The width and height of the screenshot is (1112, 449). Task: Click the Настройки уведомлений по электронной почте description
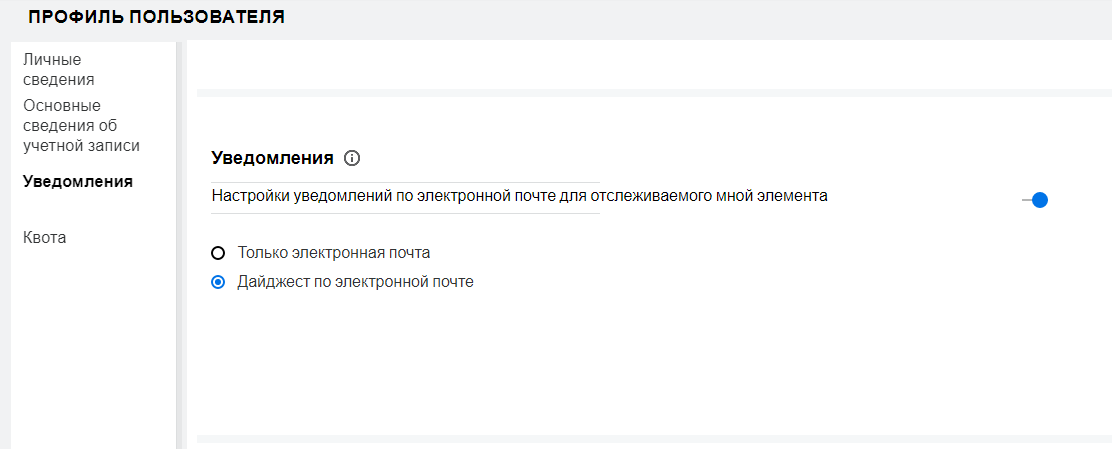coord(520,197)
